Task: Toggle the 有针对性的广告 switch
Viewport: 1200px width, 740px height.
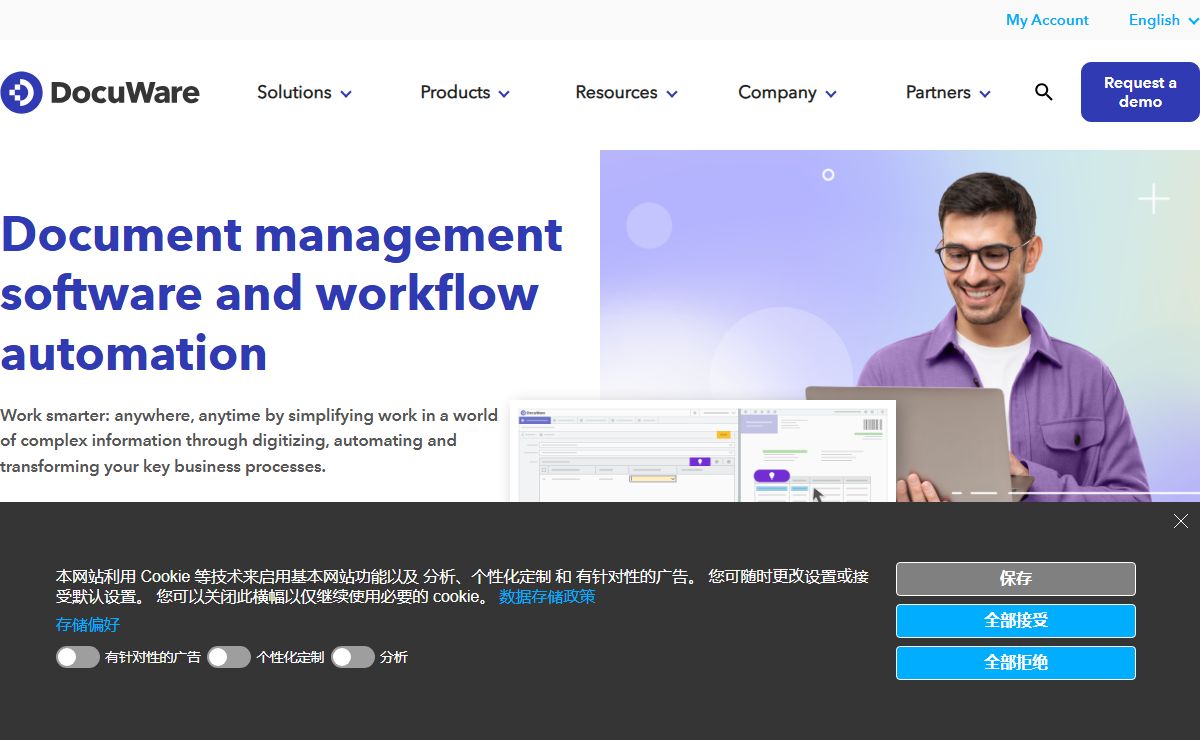Action: [x=78, y=657]
